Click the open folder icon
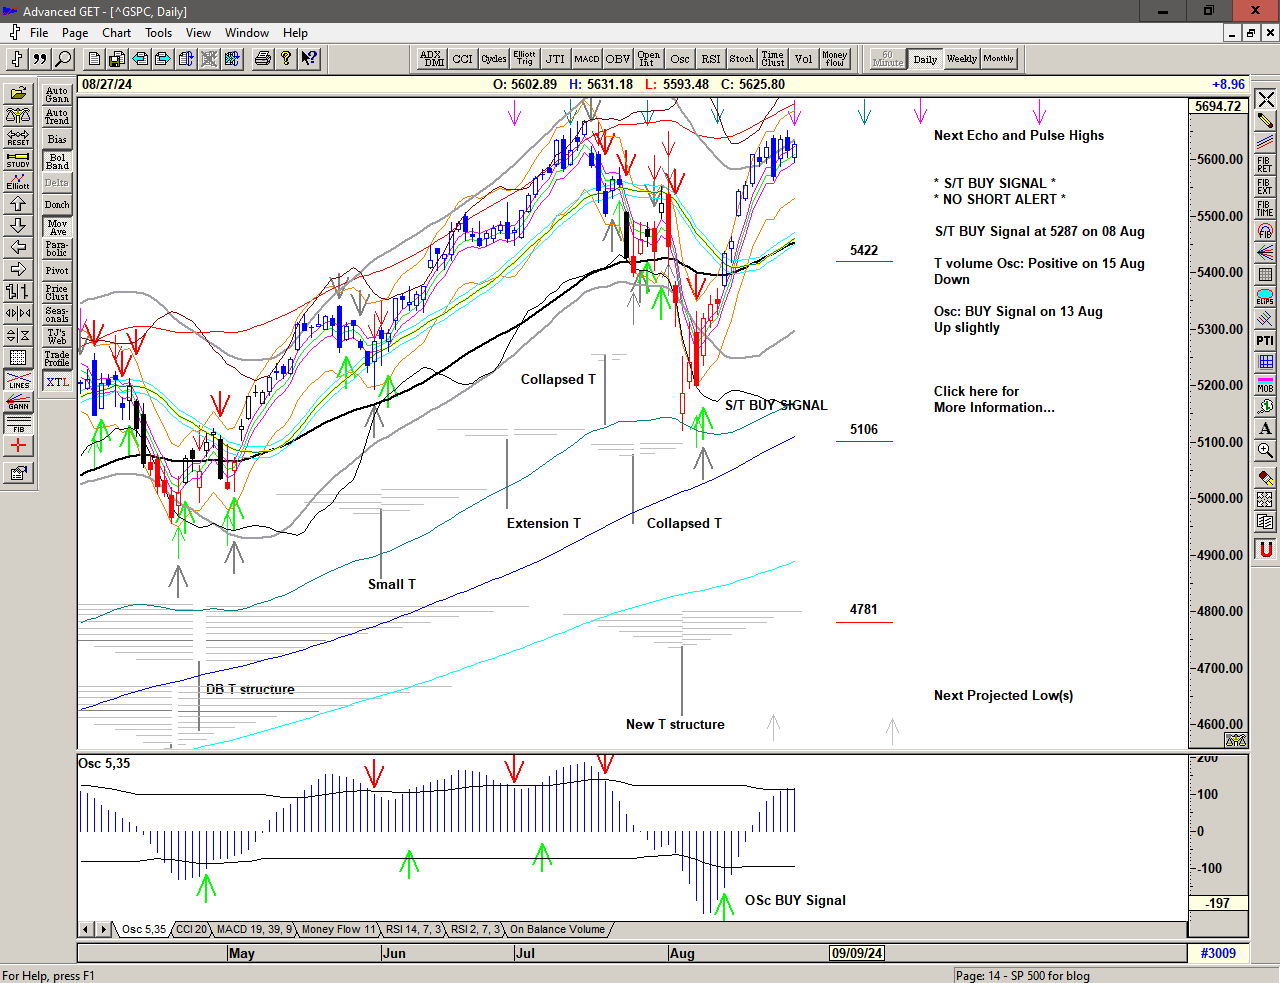 pyautogui.click(x=18, y=94)
